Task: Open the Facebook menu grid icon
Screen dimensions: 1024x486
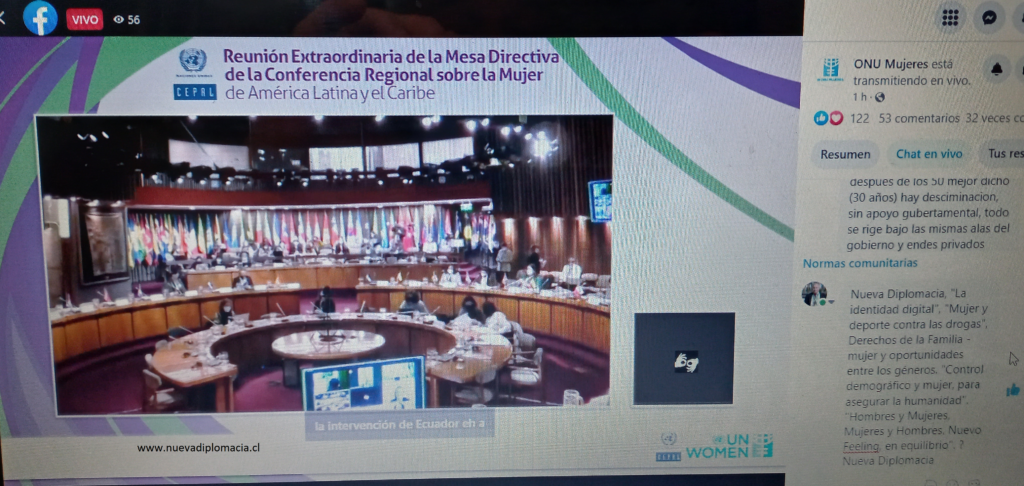Action: click(950, 18)
